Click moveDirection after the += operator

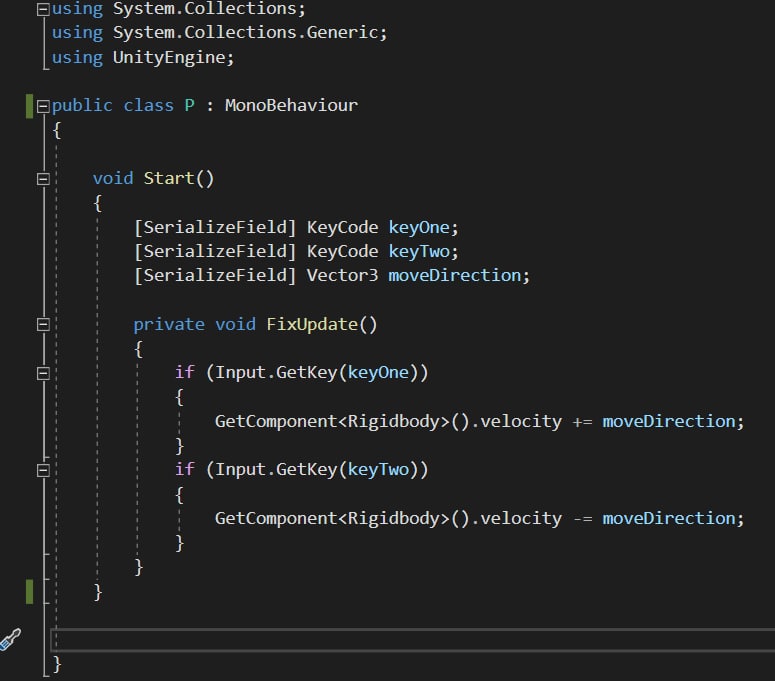point(669,421)
